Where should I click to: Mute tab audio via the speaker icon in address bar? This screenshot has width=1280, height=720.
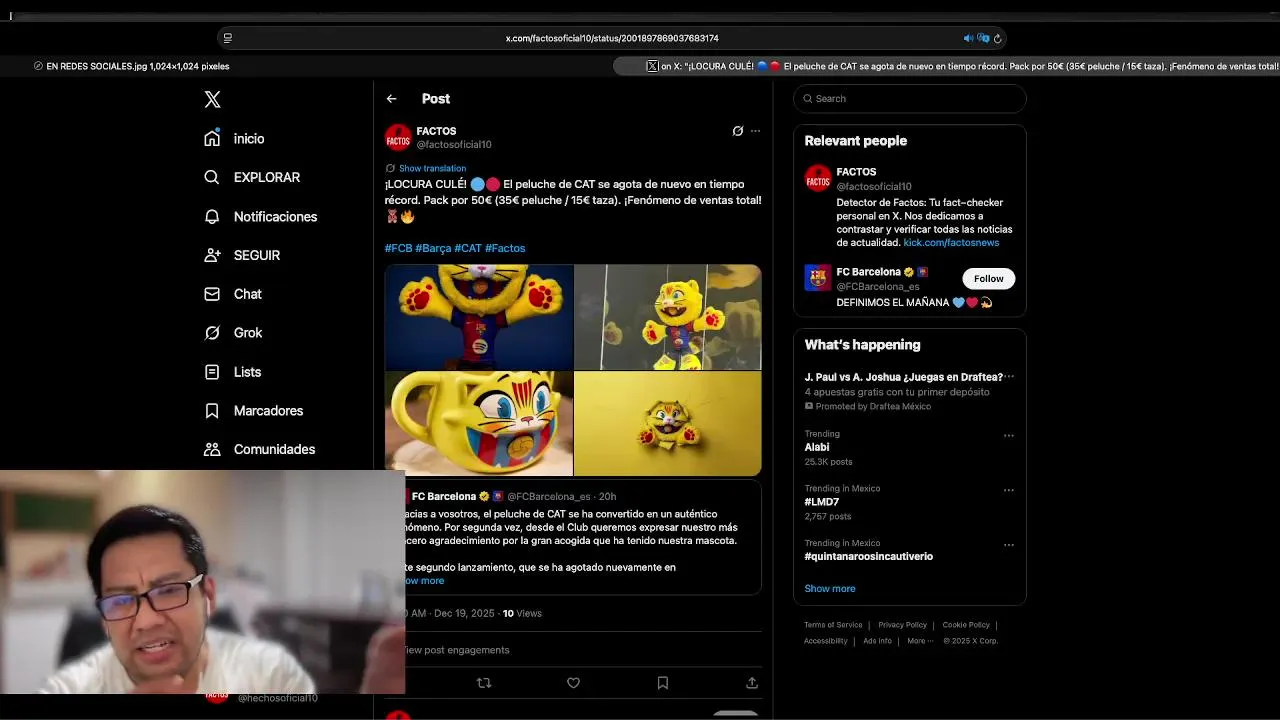click(x=968, y=38)
